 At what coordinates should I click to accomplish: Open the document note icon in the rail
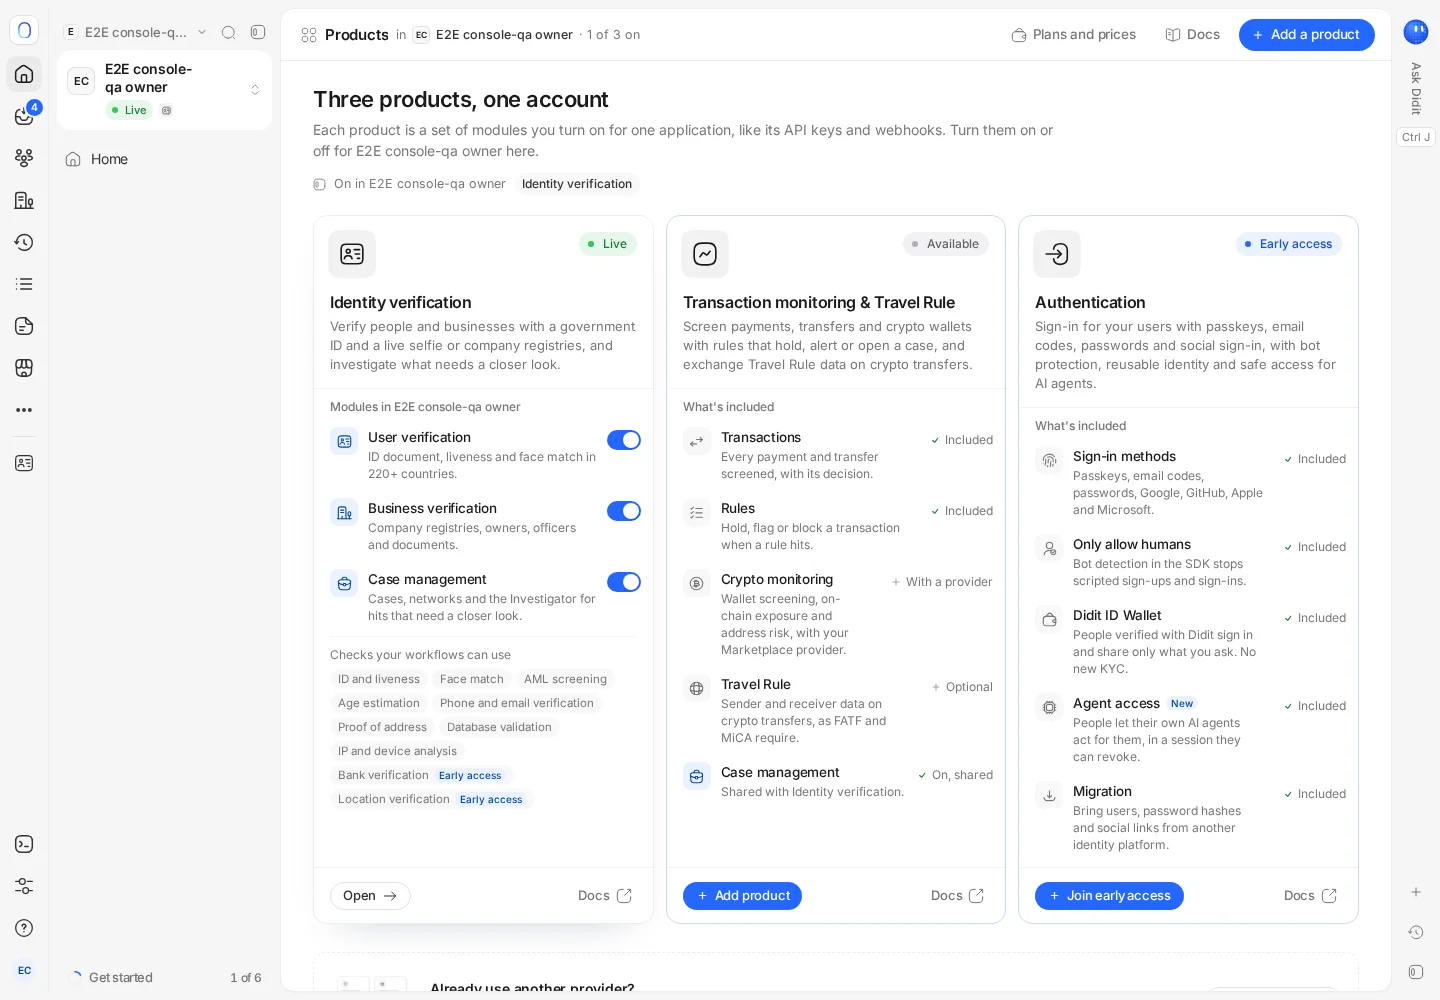24,326
